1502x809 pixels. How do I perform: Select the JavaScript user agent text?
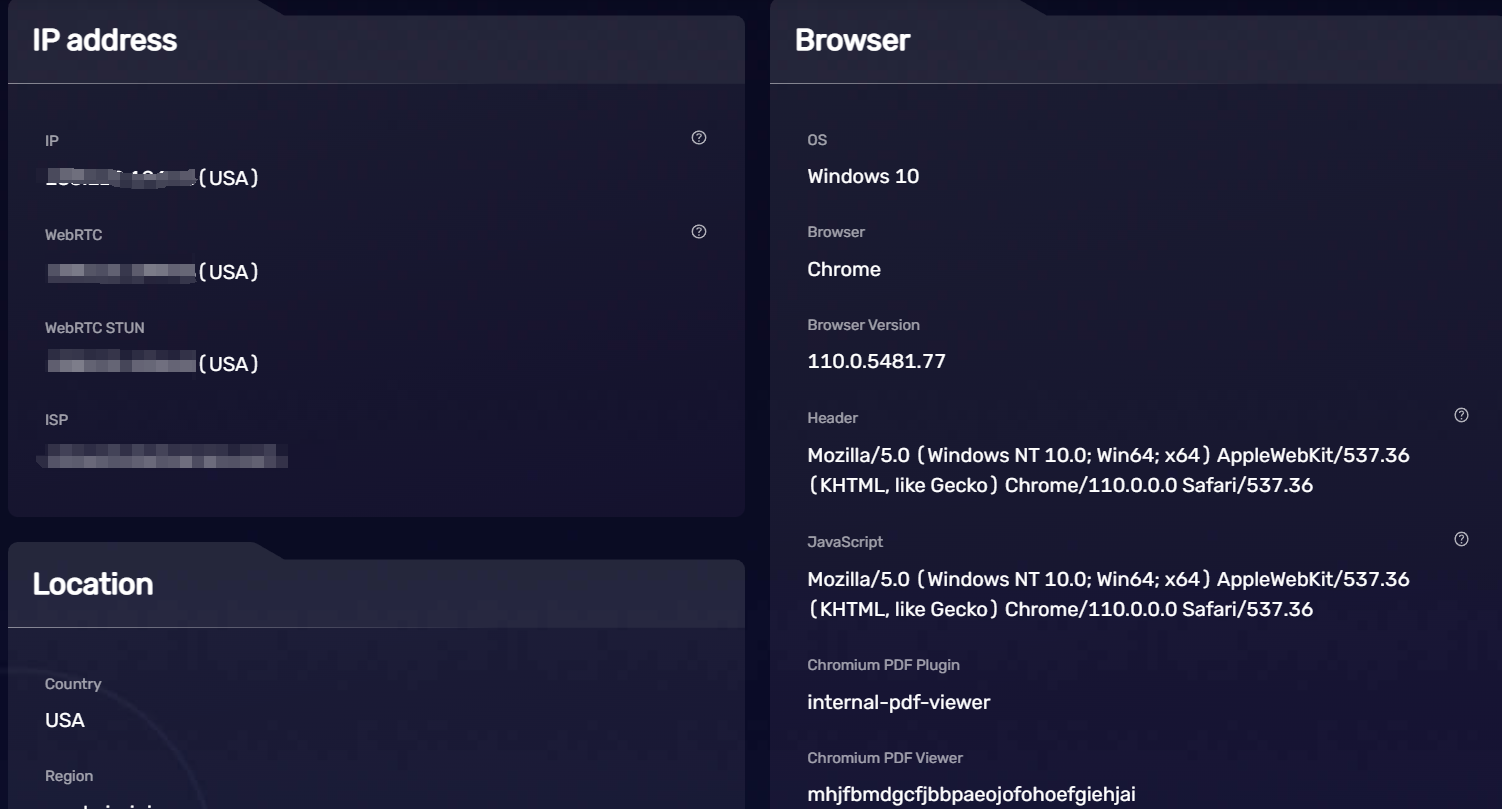pos(1108,593)
